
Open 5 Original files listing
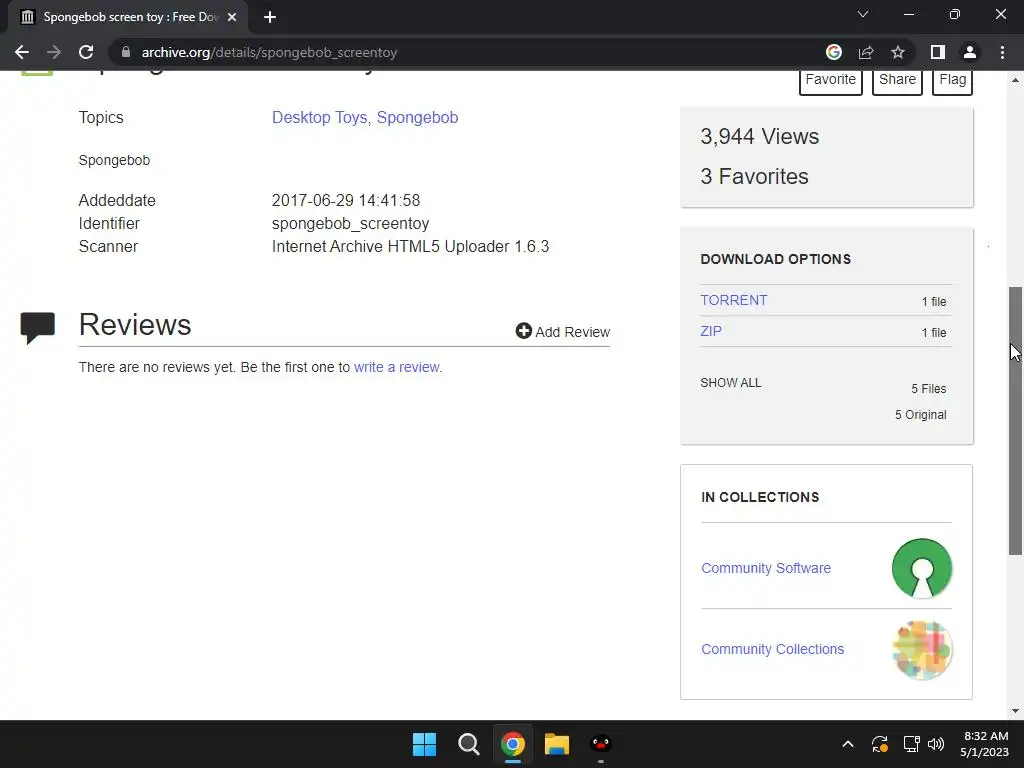click(x=920, y=415)
